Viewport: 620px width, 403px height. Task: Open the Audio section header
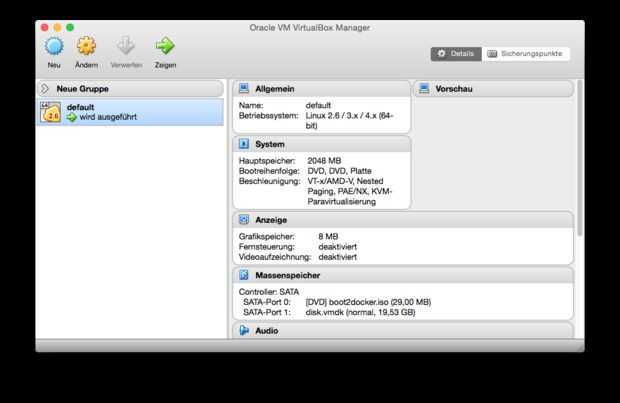click(x=403, y=330)
